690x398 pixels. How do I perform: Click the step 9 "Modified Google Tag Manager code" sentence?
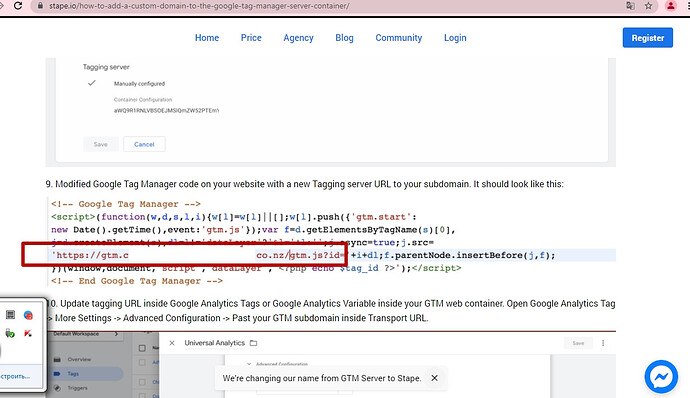[x=305, y=184]
